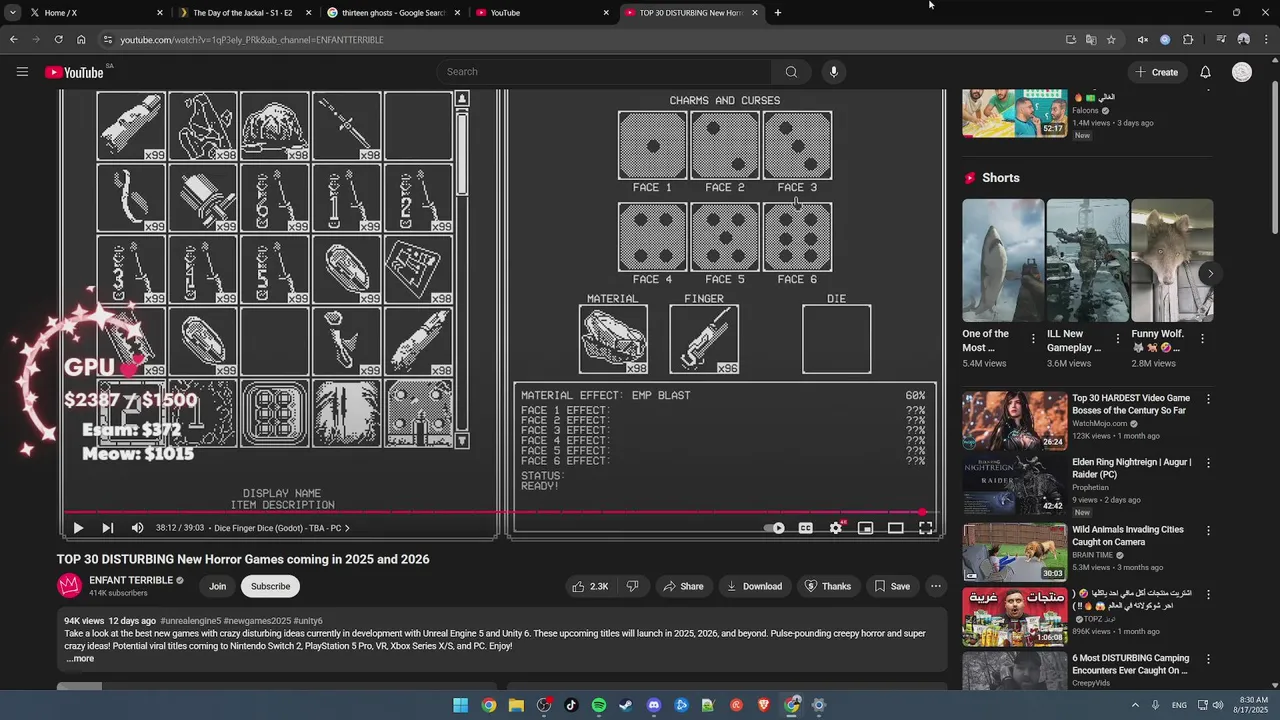
Task: Switch to the thirteen ghosts Google Search tab
Action: pyautogui.click(x=394, y=13)
